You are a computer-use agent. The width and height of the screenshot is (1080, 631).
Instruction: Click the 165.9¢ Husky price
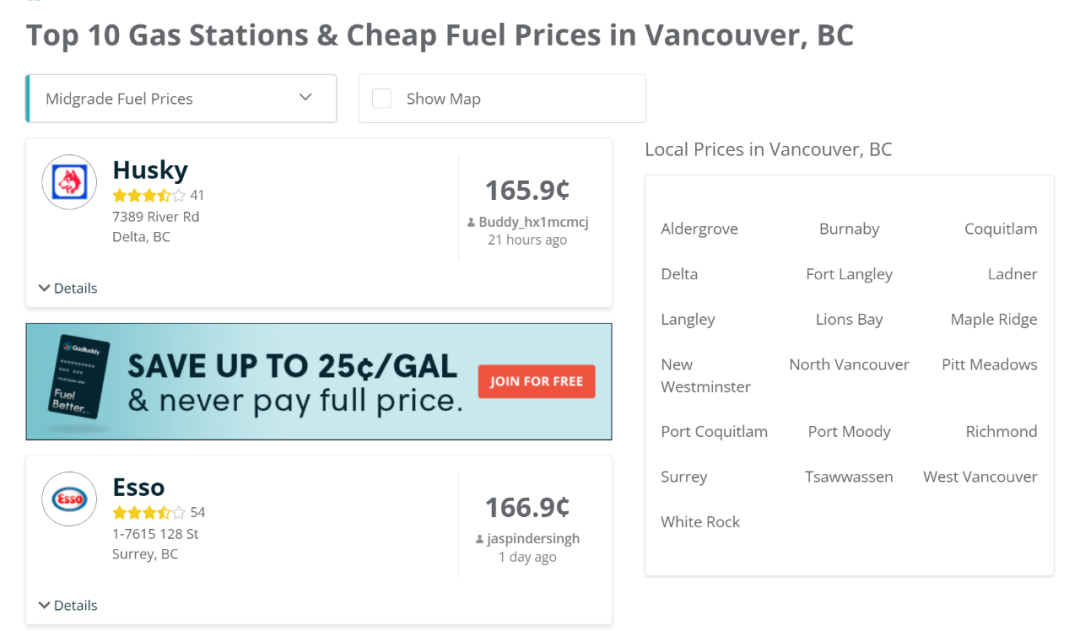tap(527, 190)
